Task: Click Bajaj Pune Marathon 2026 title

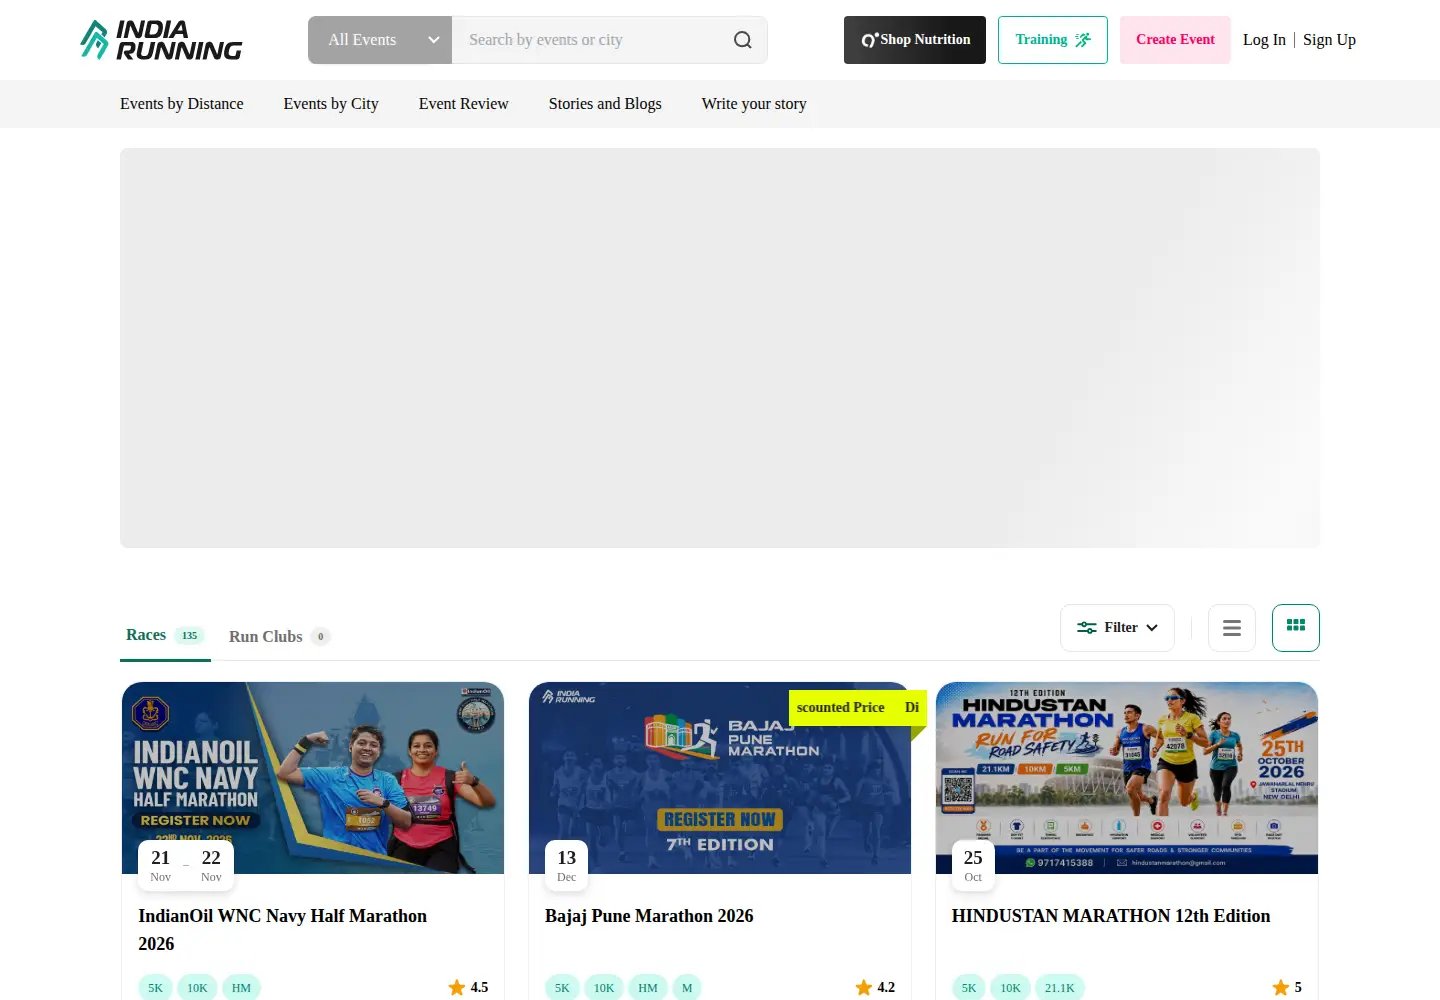Action: [x=649, y=916]
